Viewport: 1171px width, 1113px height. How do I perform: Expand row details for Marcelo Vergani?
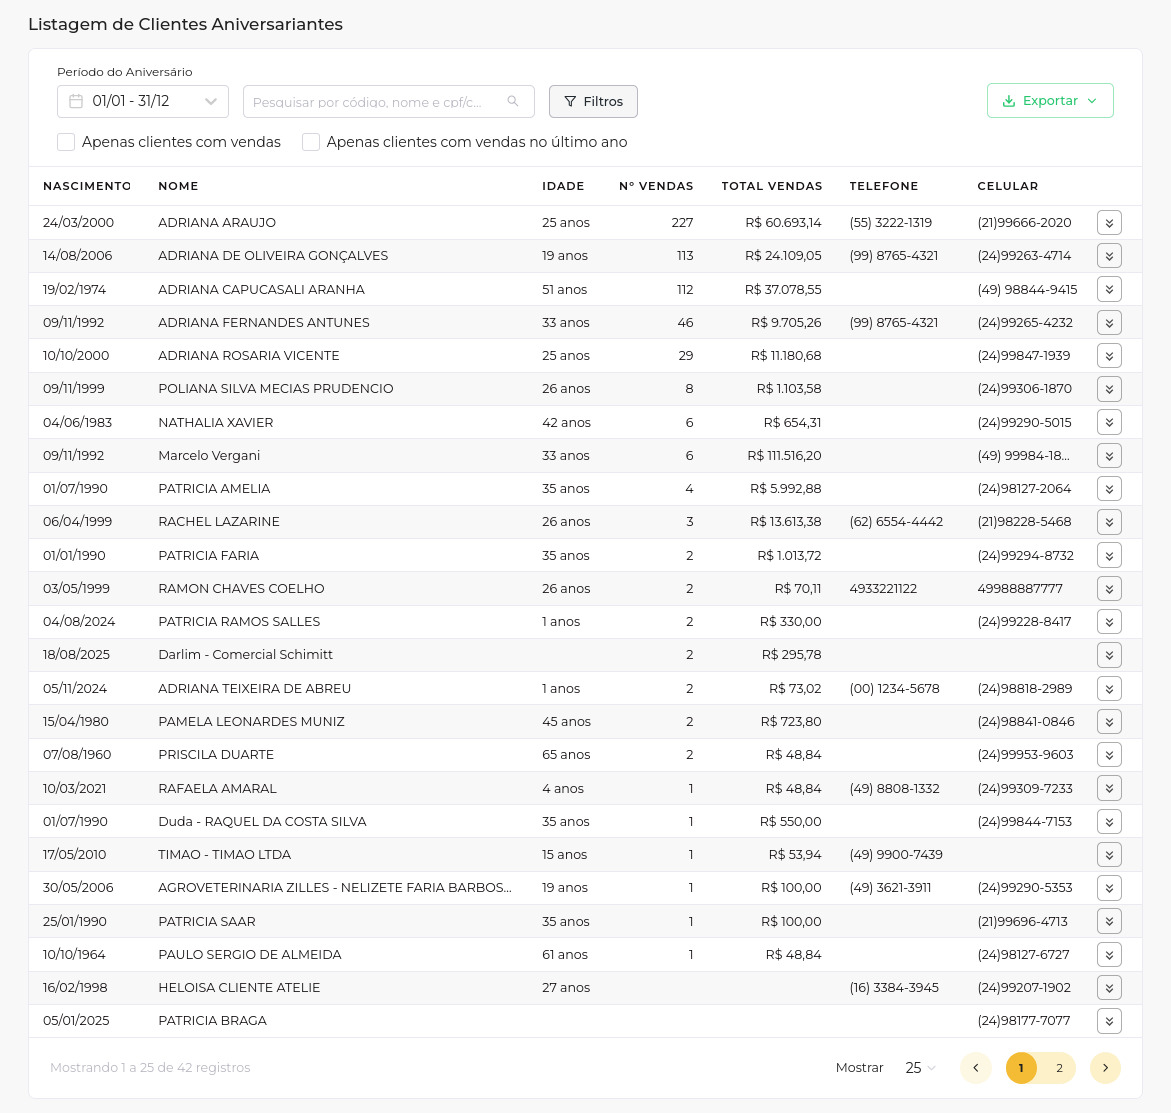pos(1108,456)
